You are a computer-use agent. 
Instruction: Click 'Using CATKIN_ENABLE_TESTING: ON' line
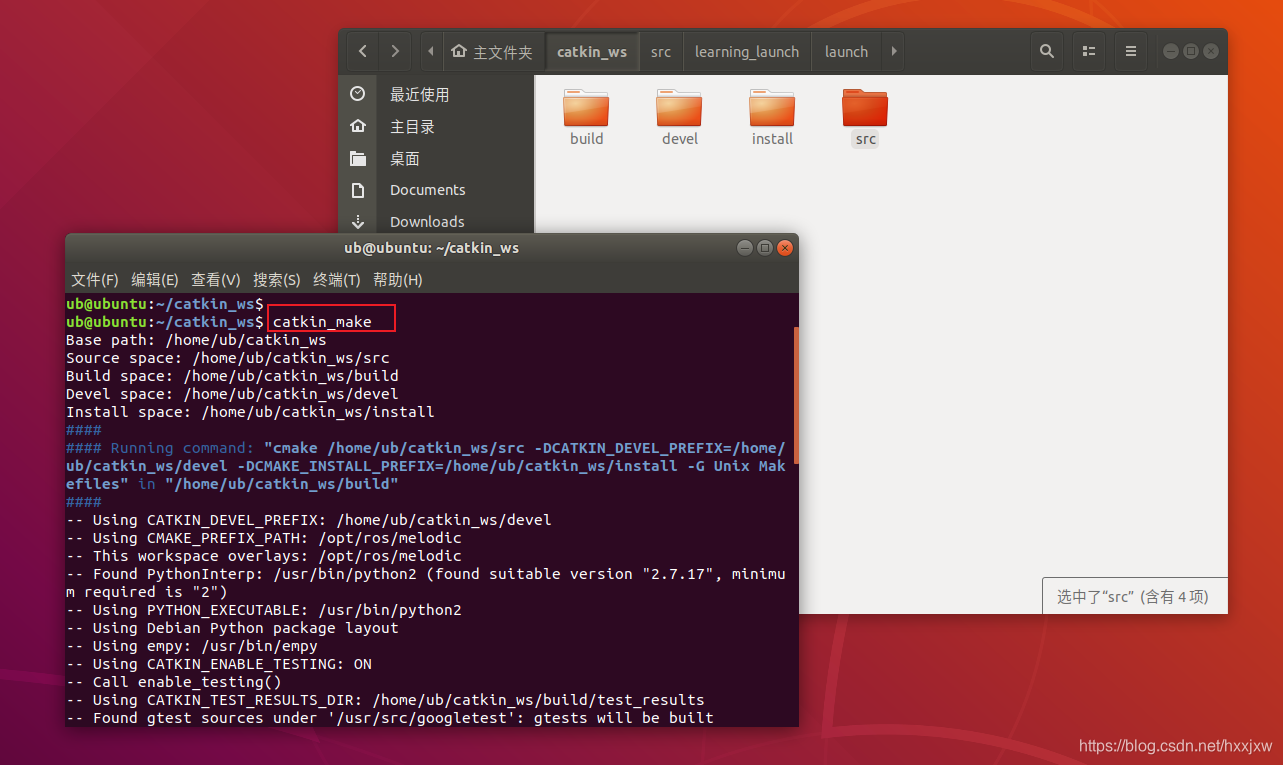click(x=219, y=664)
